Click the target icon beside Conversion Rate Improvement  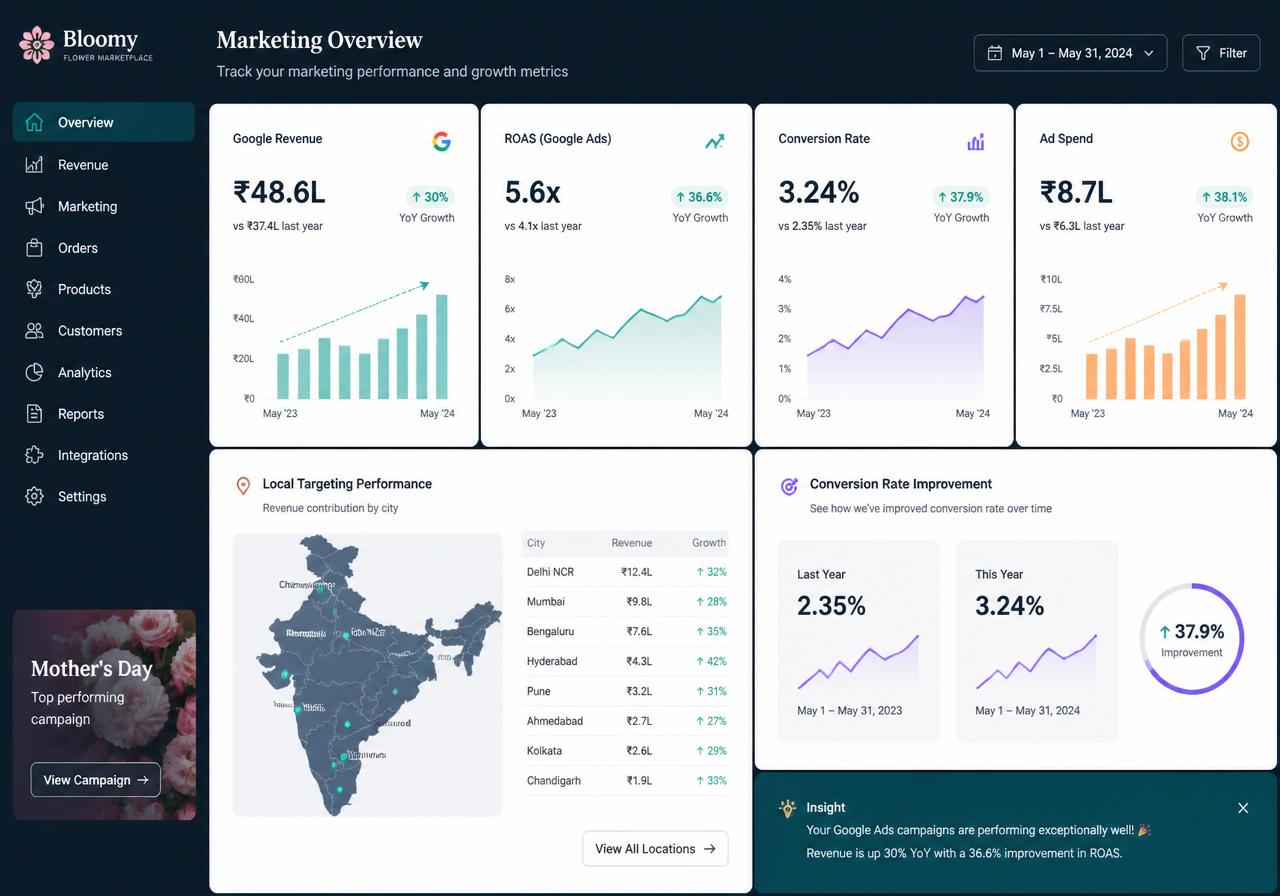pos(789,486)
